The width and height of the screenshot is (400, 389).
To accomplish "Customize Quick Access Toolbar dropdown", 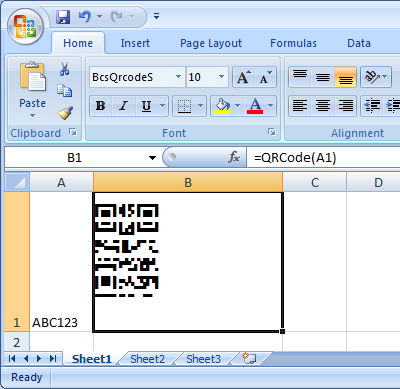I will [x=156, y=16].
